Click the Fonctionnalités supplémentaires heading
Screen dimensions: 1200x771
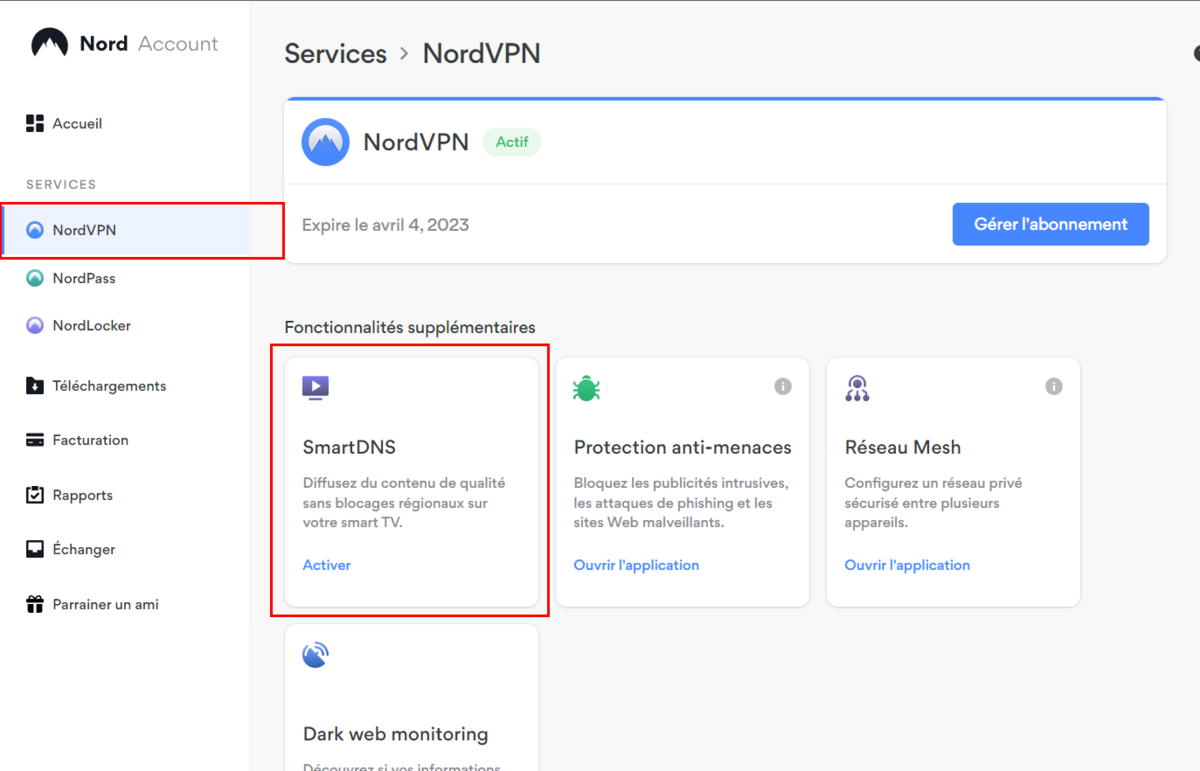(410, 327)
